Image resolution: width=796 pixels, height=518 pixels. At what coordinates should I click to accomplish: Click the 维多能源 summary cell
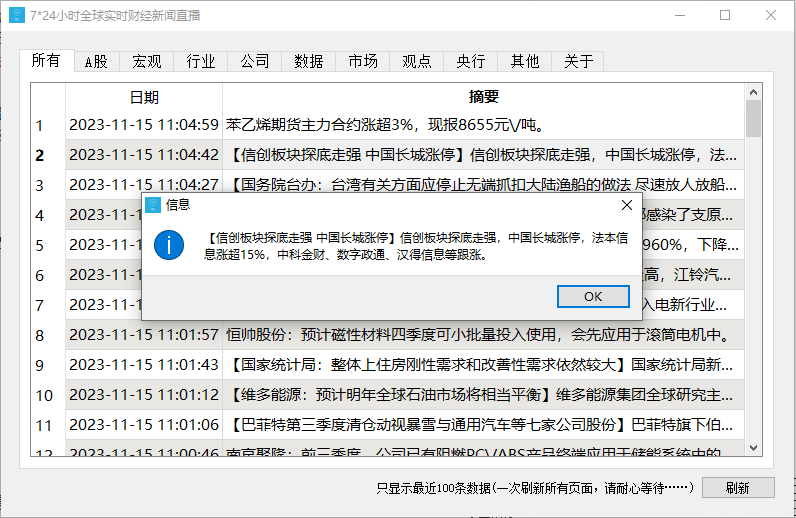coord(483,395)
